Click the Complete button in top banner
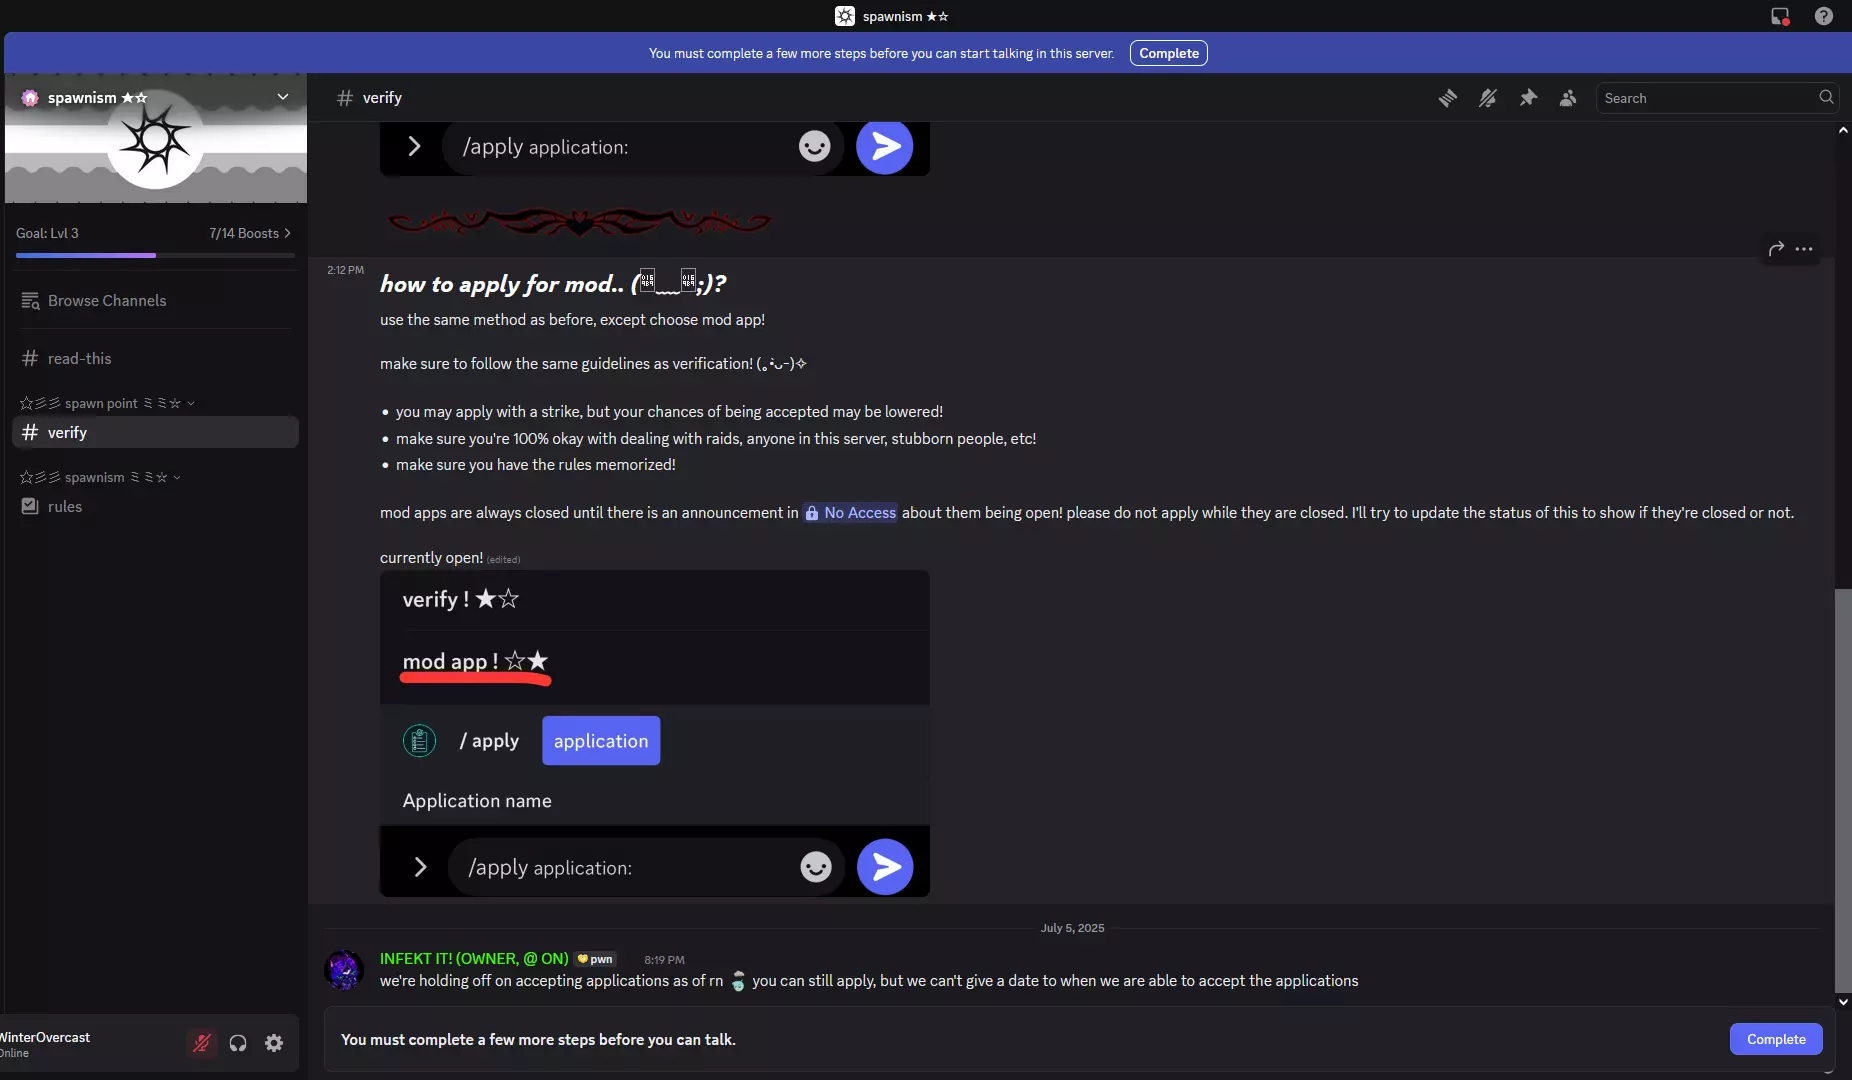1852x1080 pixels. [x=1168, y=53]
